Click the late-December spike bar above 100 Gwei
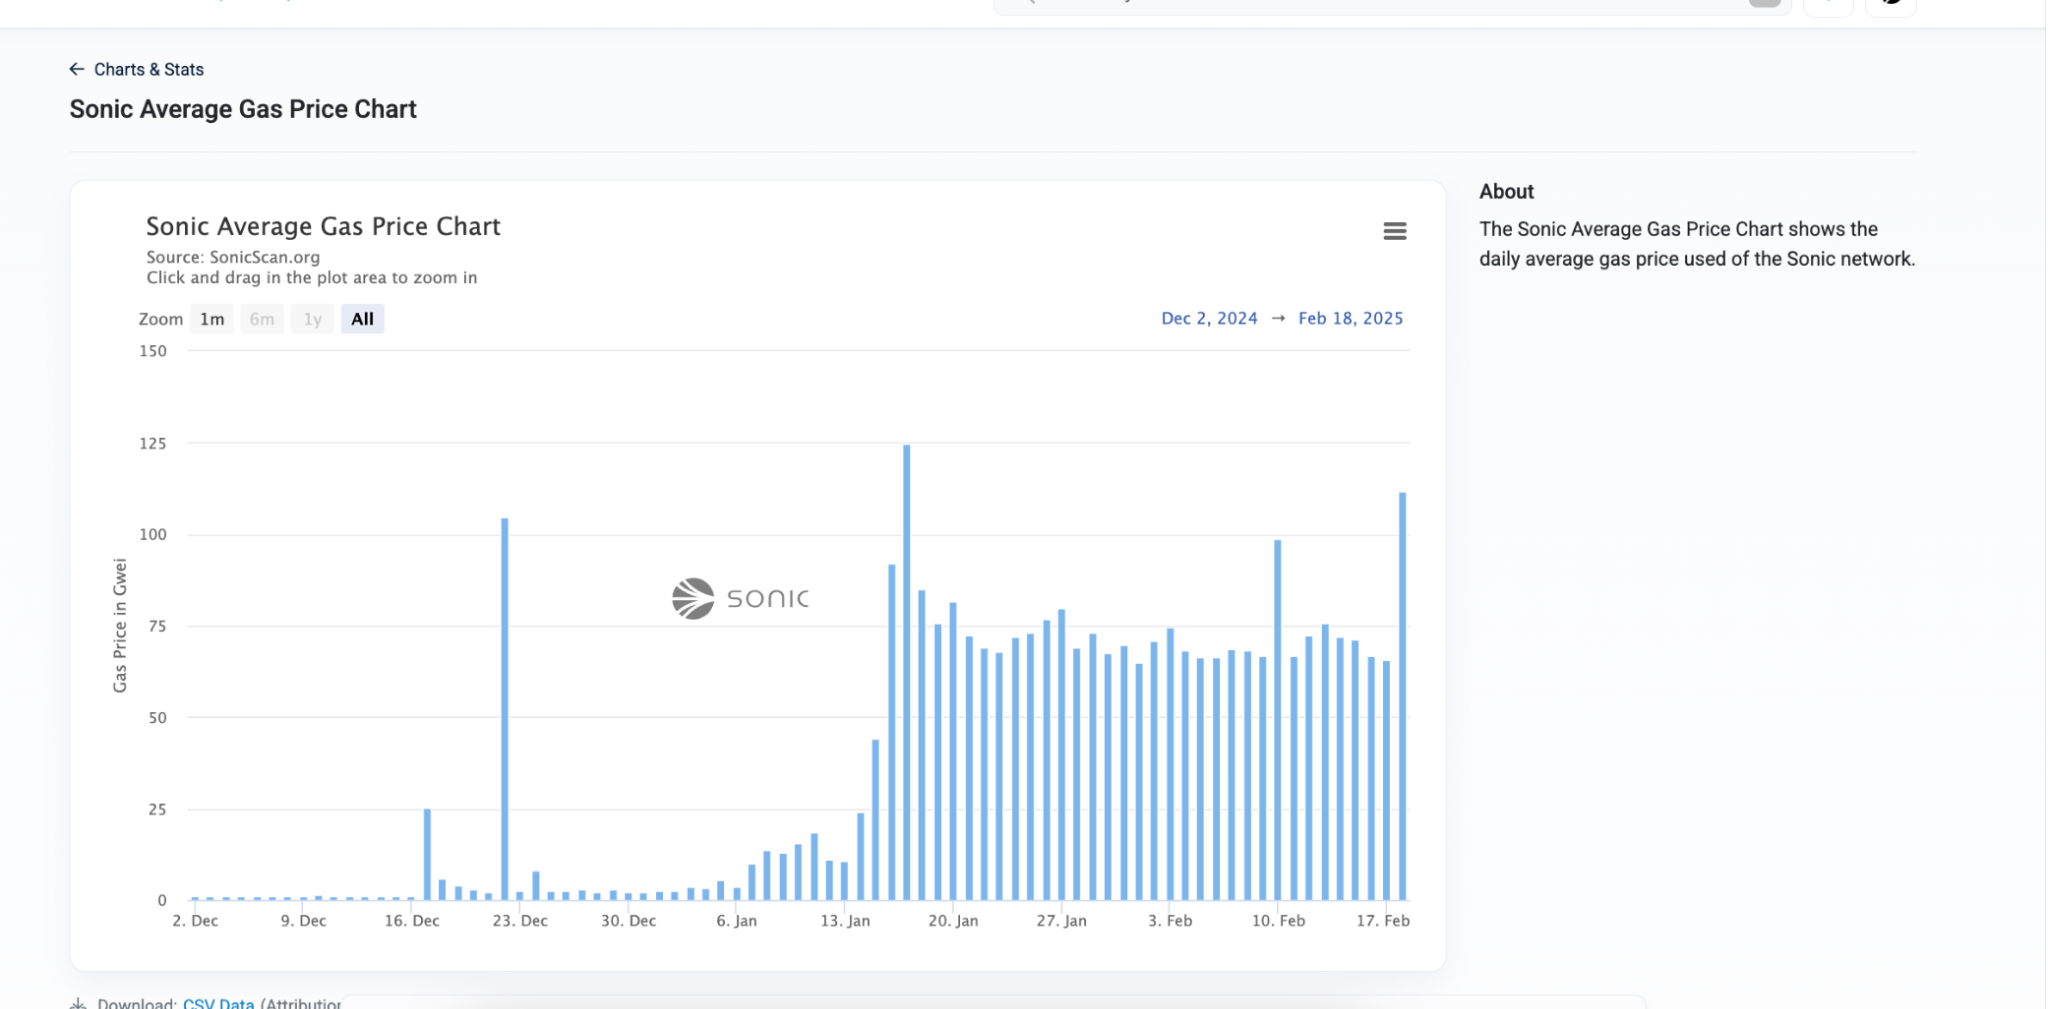 [x=505, y=710]
